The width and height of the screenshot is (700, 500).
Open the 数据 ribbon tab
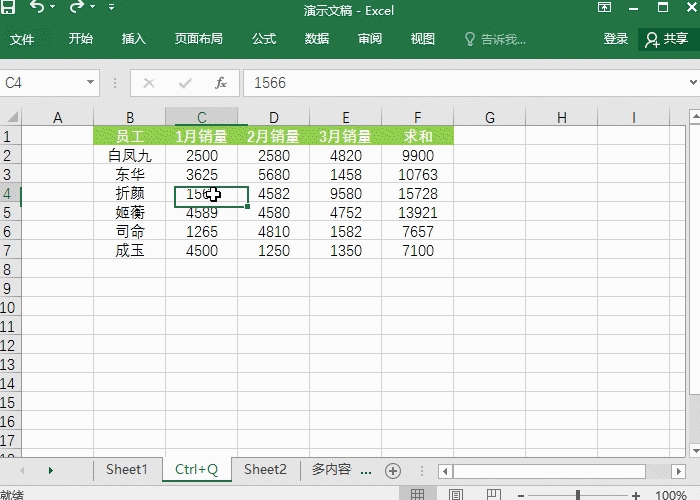tap(317, 39)
